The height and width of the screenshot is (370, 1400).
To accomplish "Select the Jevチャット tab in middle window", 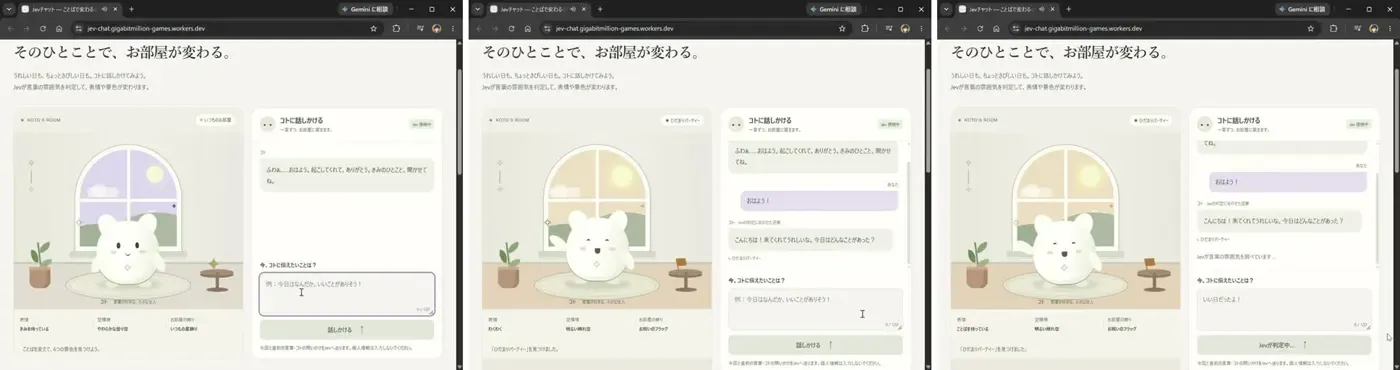I will 534,9.
